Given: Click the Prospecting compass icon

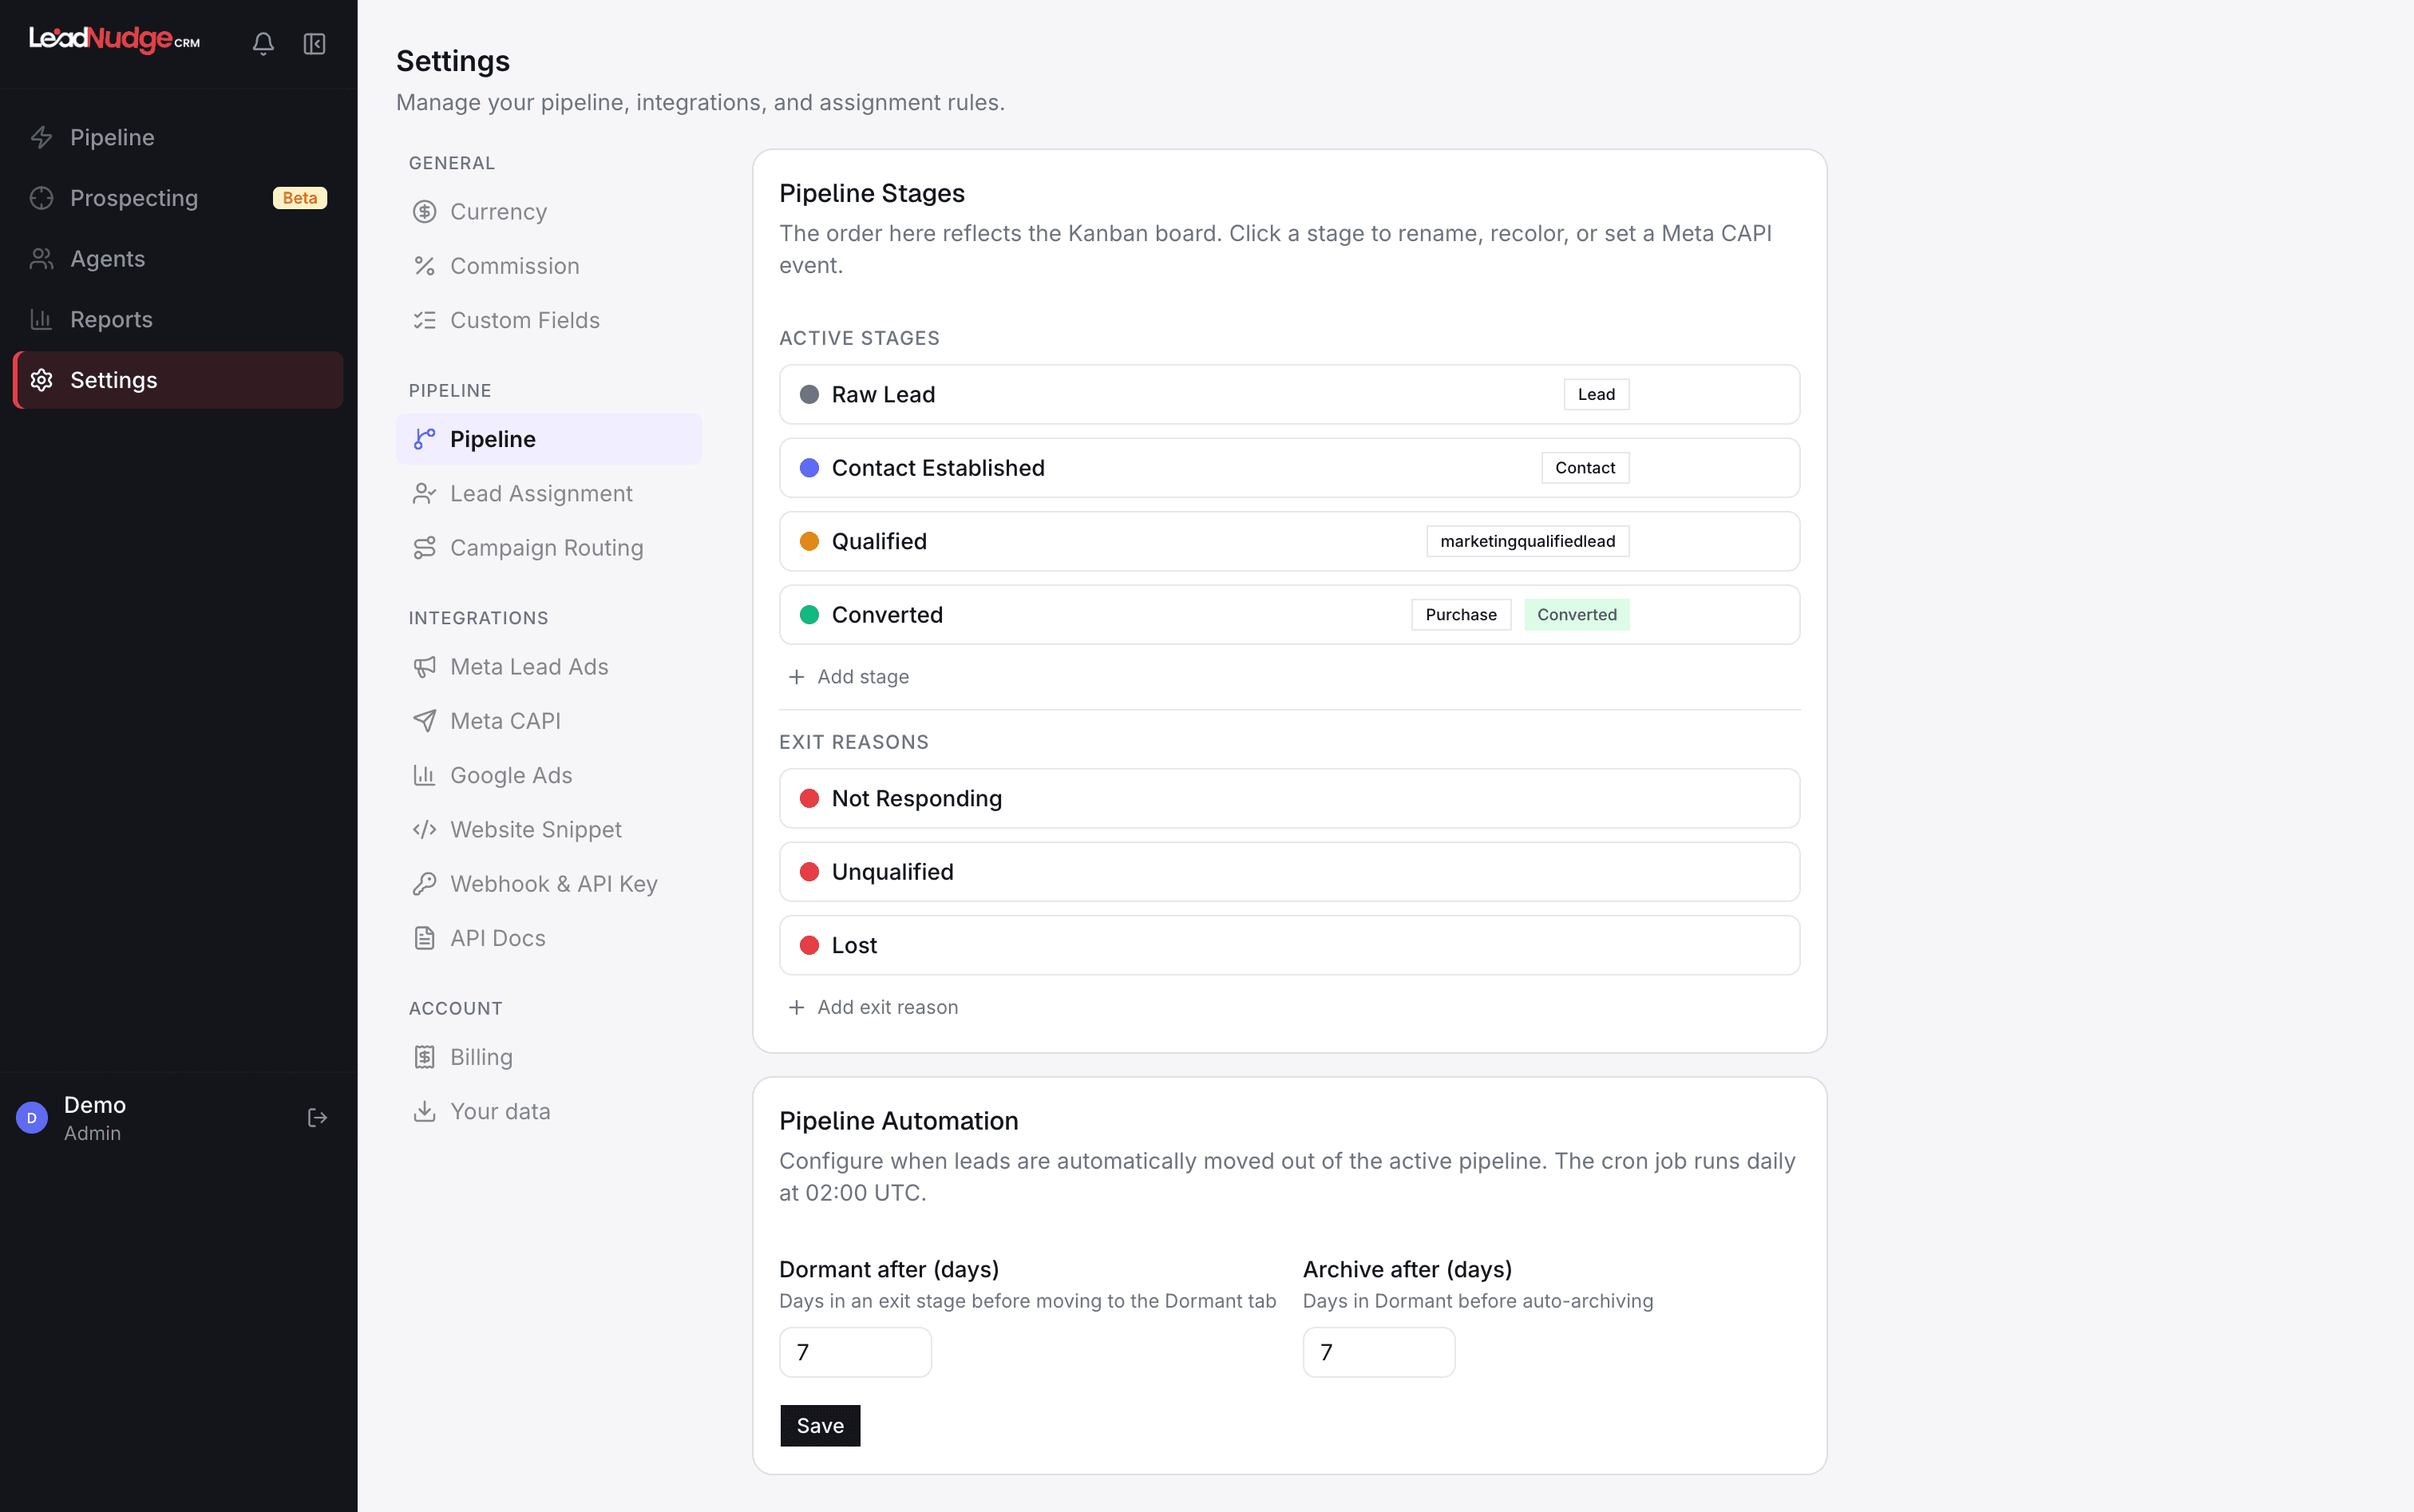Looking at the screenshot, I should pos(41,198).
